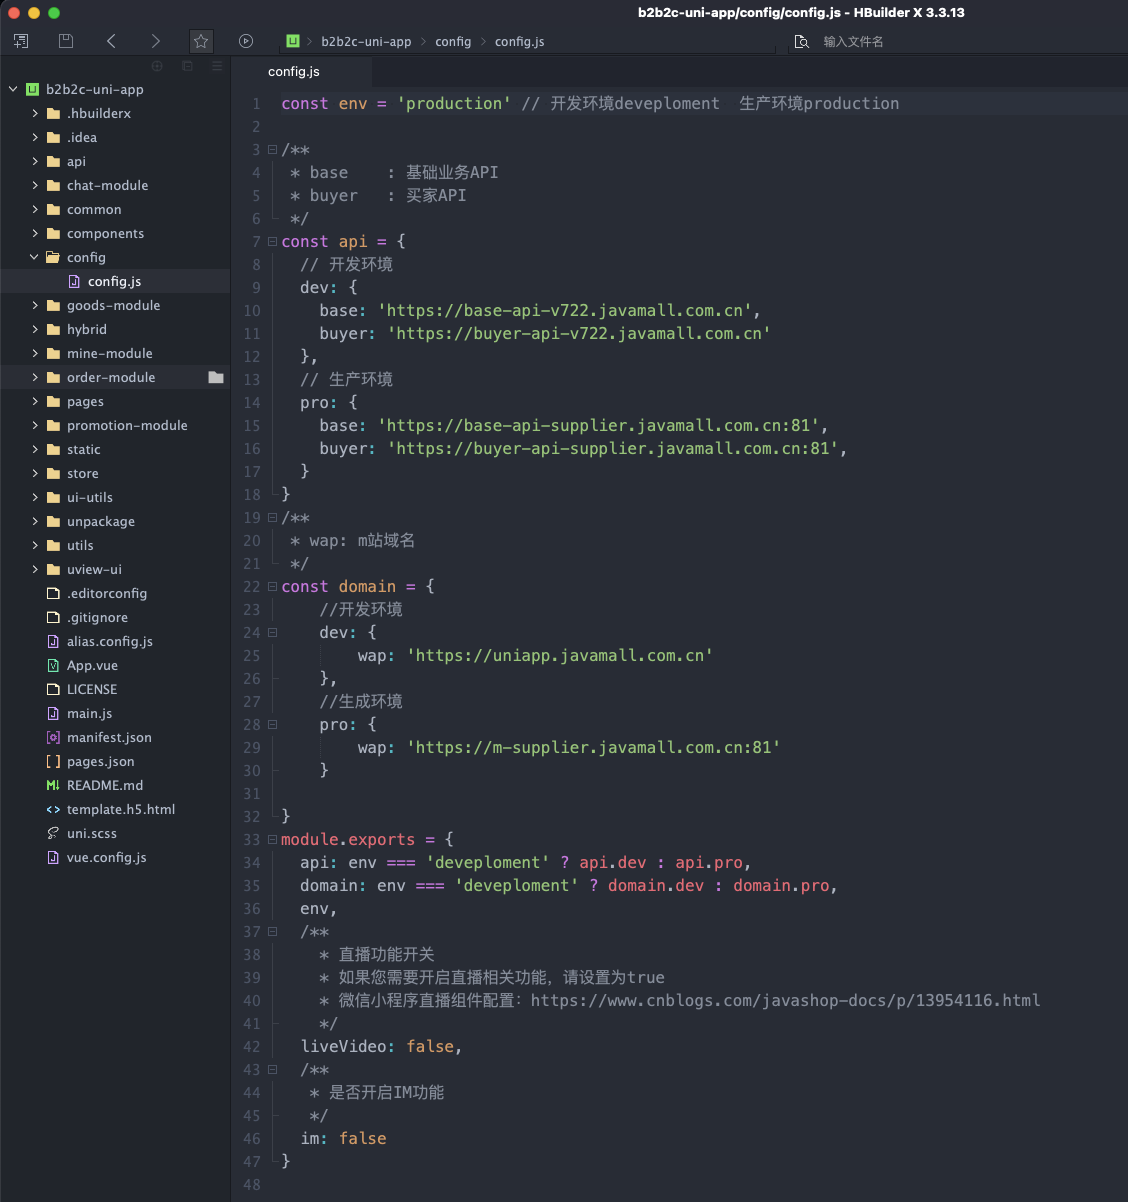The width and height of the screenshot is (1128, 1202).
Task: Click the locate current file target icon
Action: [x=157, y=66]
